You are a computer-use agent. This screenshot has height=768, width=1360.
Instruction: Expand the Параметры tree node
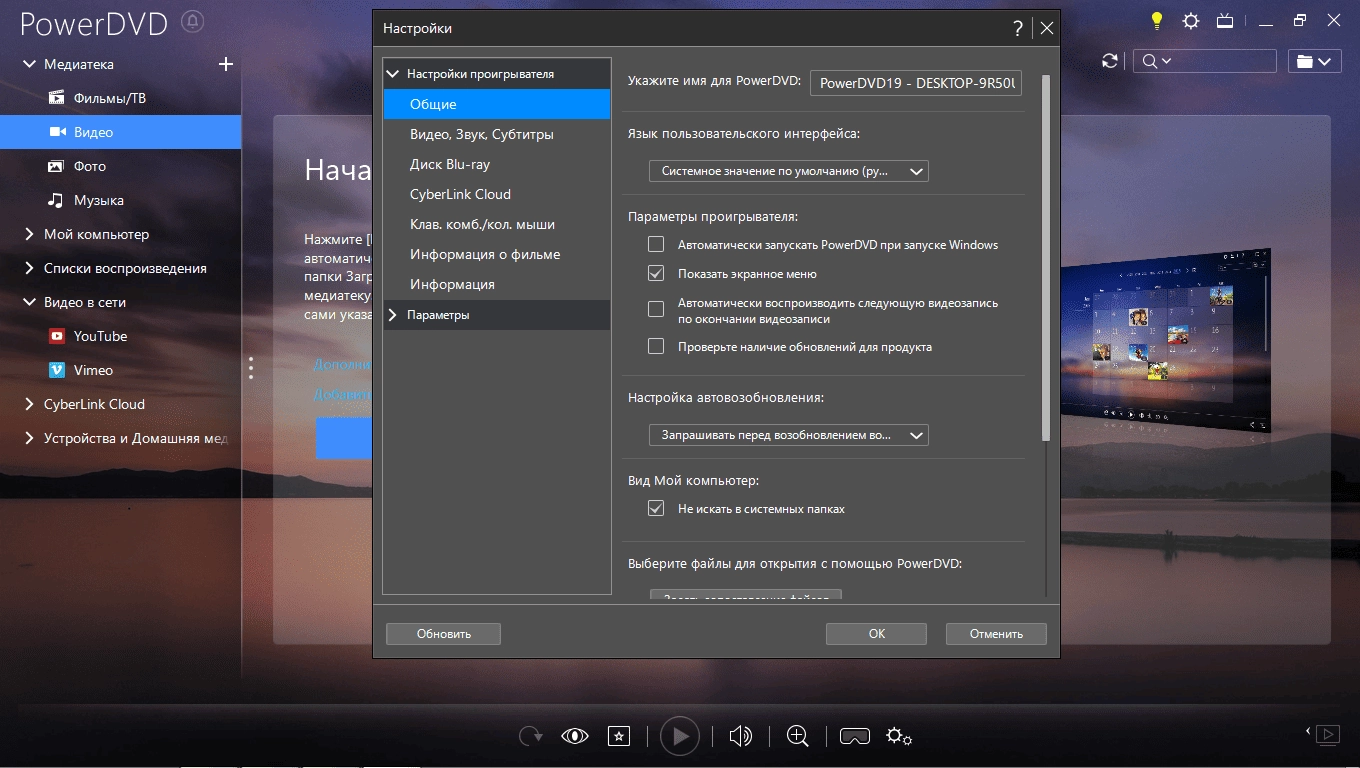pyautogui.click(x=393, y=315)
